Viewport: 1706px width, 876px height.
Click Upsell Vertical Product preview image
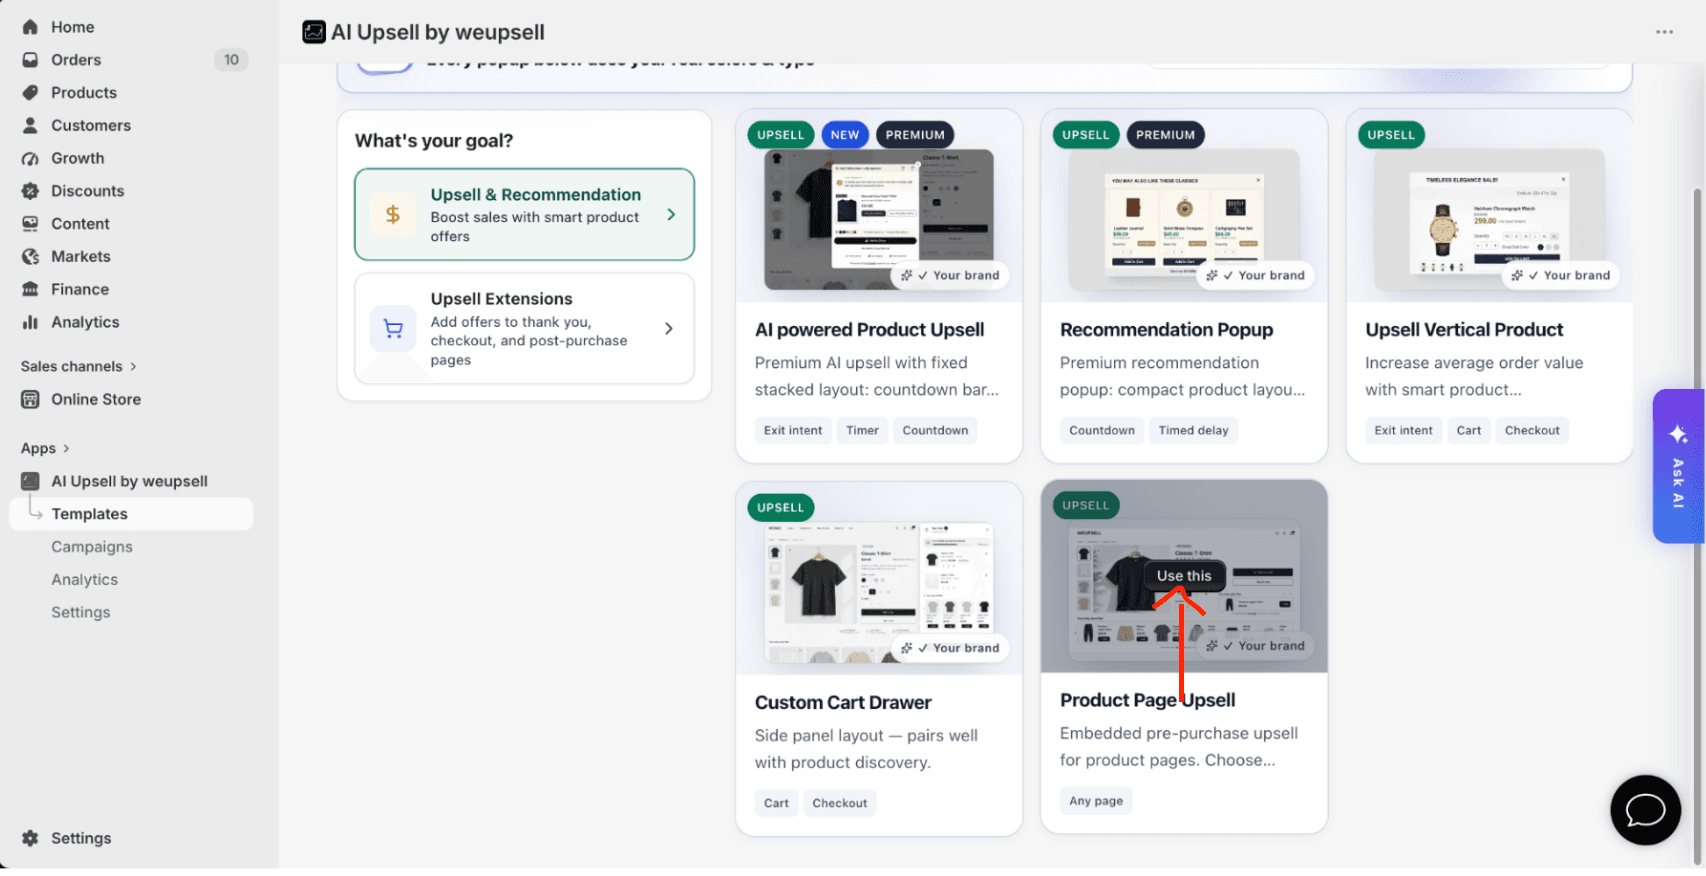(x=1489, y=220)
